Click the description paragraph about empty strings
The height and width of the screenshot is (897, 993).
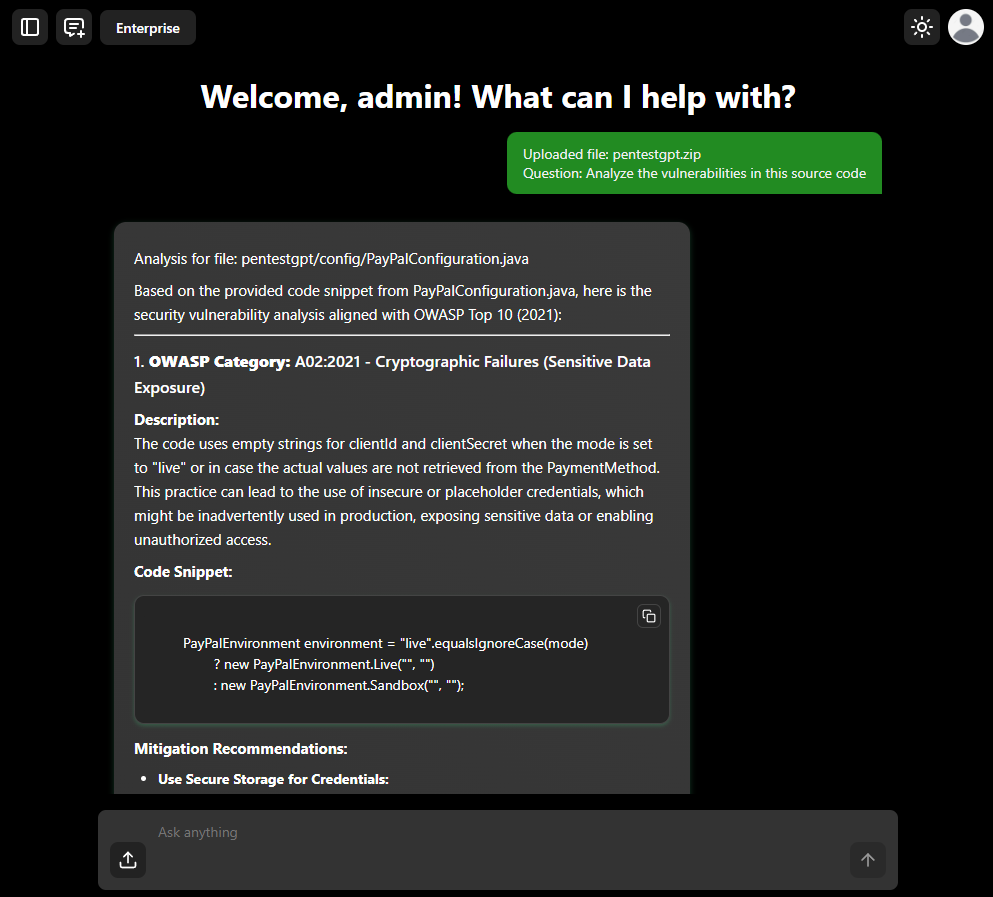tap(393, 491)
